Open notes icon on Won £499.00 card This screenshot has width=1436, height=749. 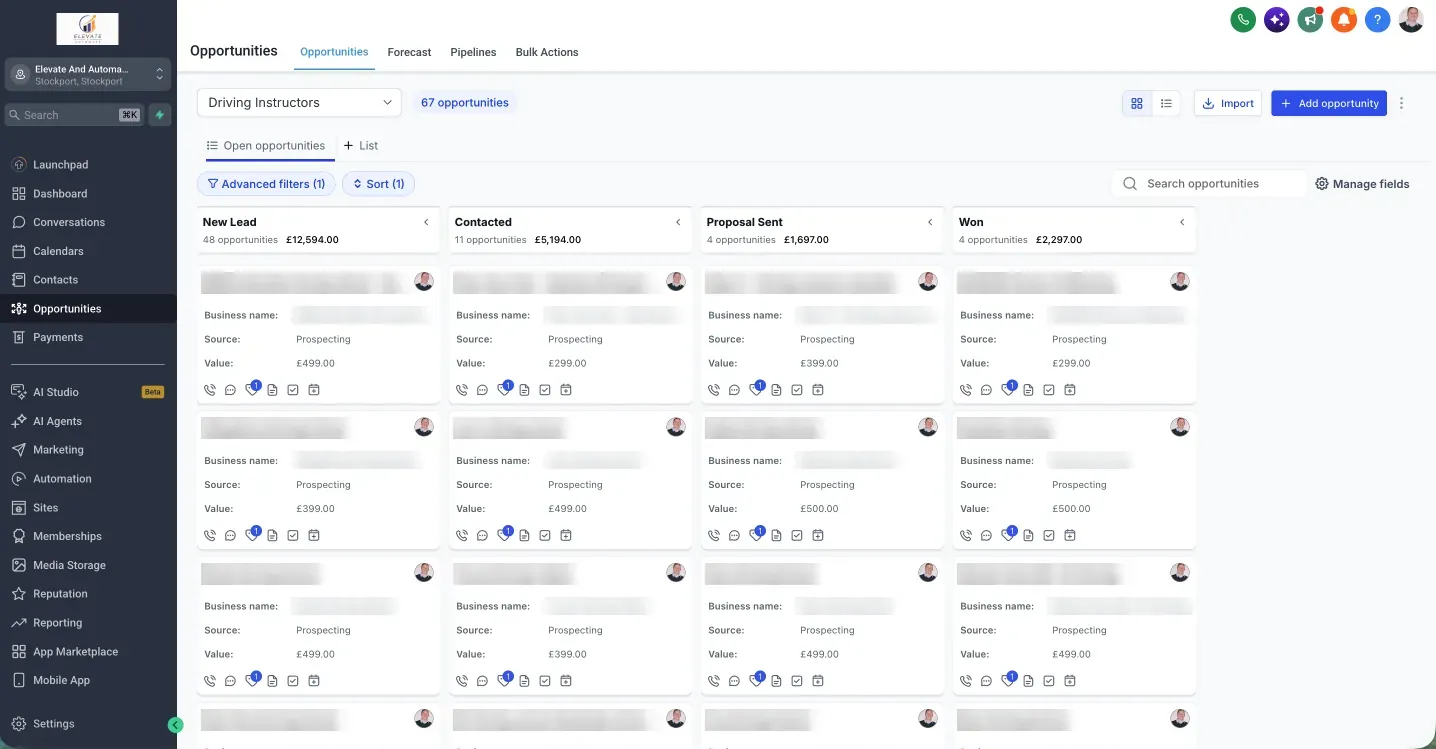tap(1028, 681)
